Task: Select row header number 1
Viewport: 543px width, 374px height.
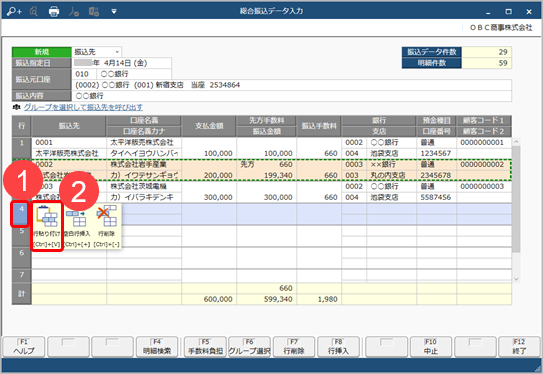Action: pyautogui.click(x=21, y=148)
